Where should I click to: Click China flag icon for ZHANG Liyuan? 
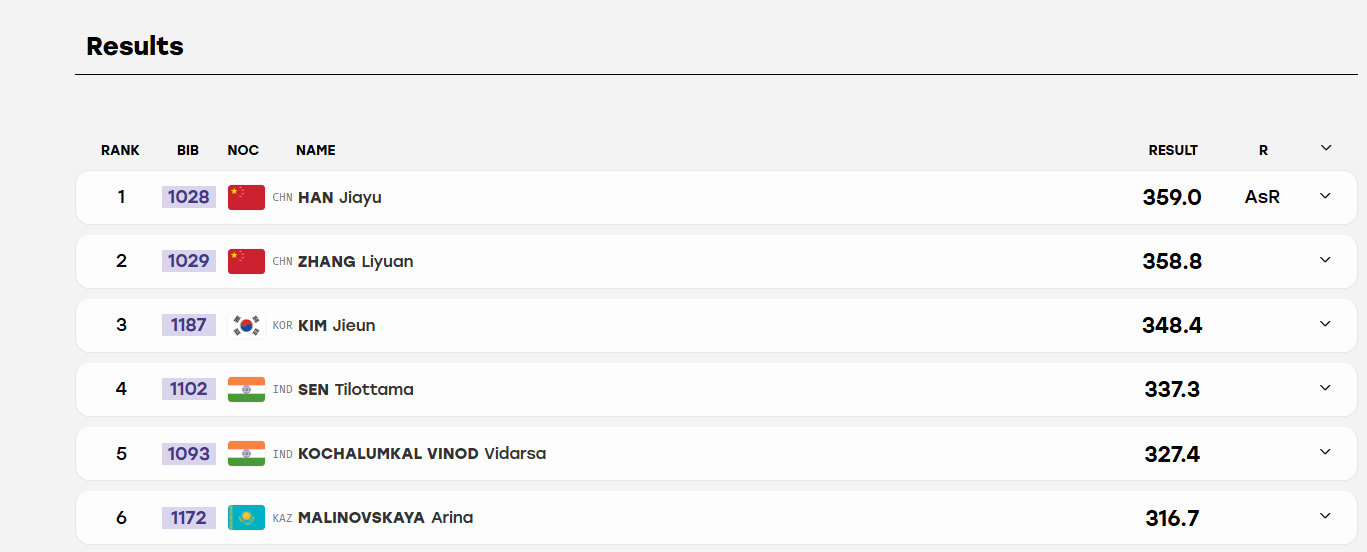pos(246,261)
